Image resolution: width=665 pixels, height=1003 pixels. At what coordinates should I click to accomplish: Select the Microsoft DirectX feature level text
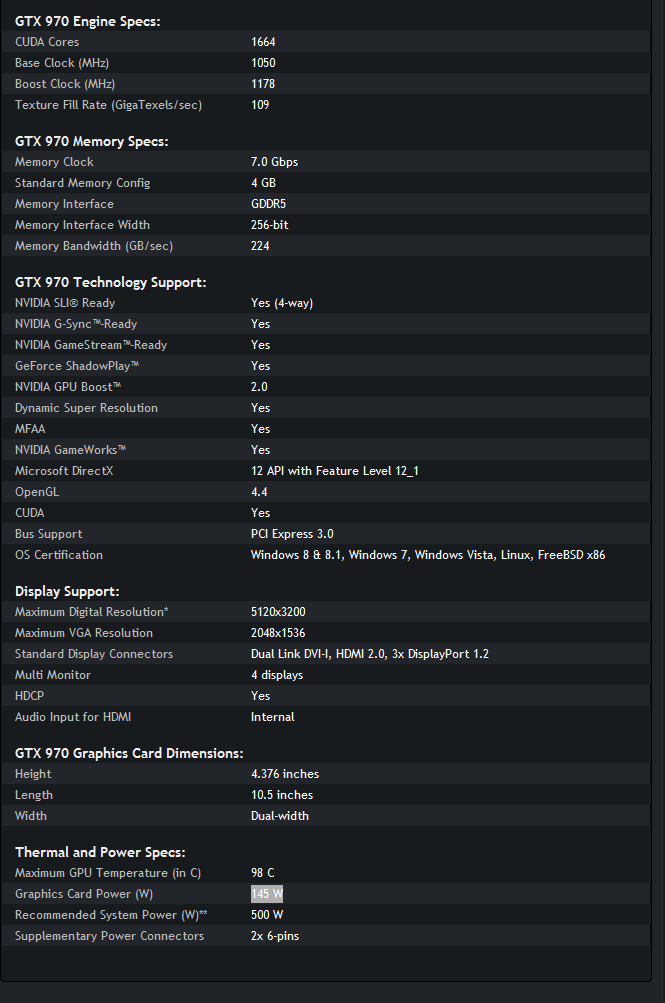point(334,471)
